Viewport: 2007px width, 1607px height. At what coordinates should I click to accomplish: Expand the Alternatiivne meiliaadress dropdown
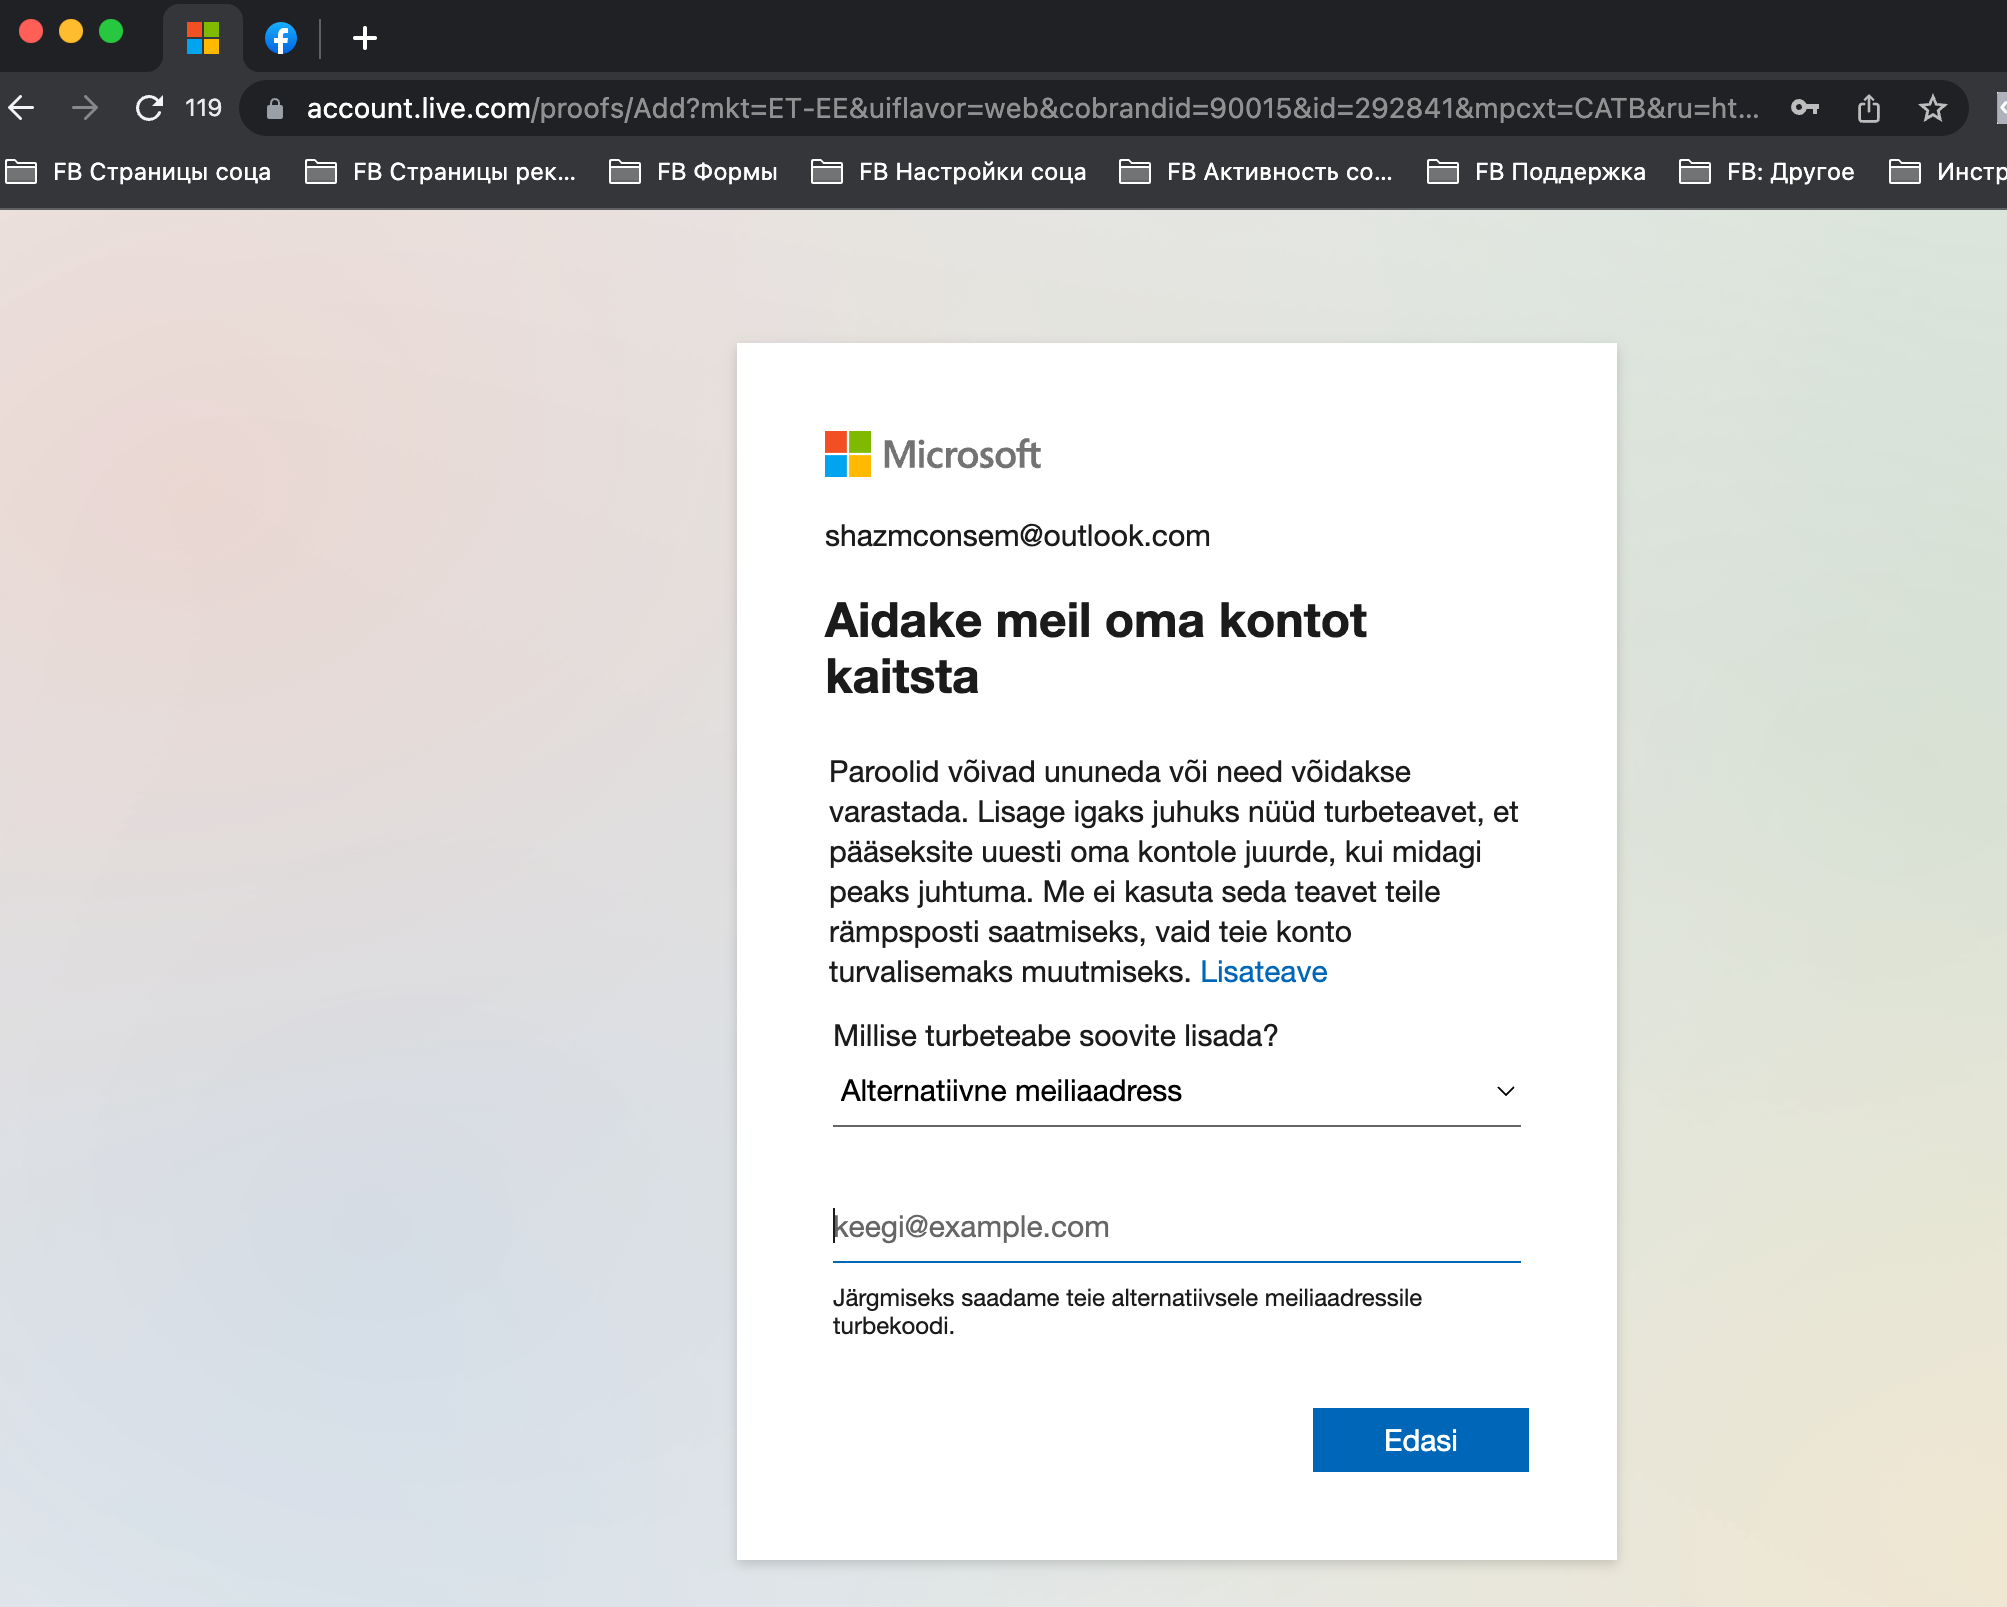pyautogui.click(x=1176, y=1091)
